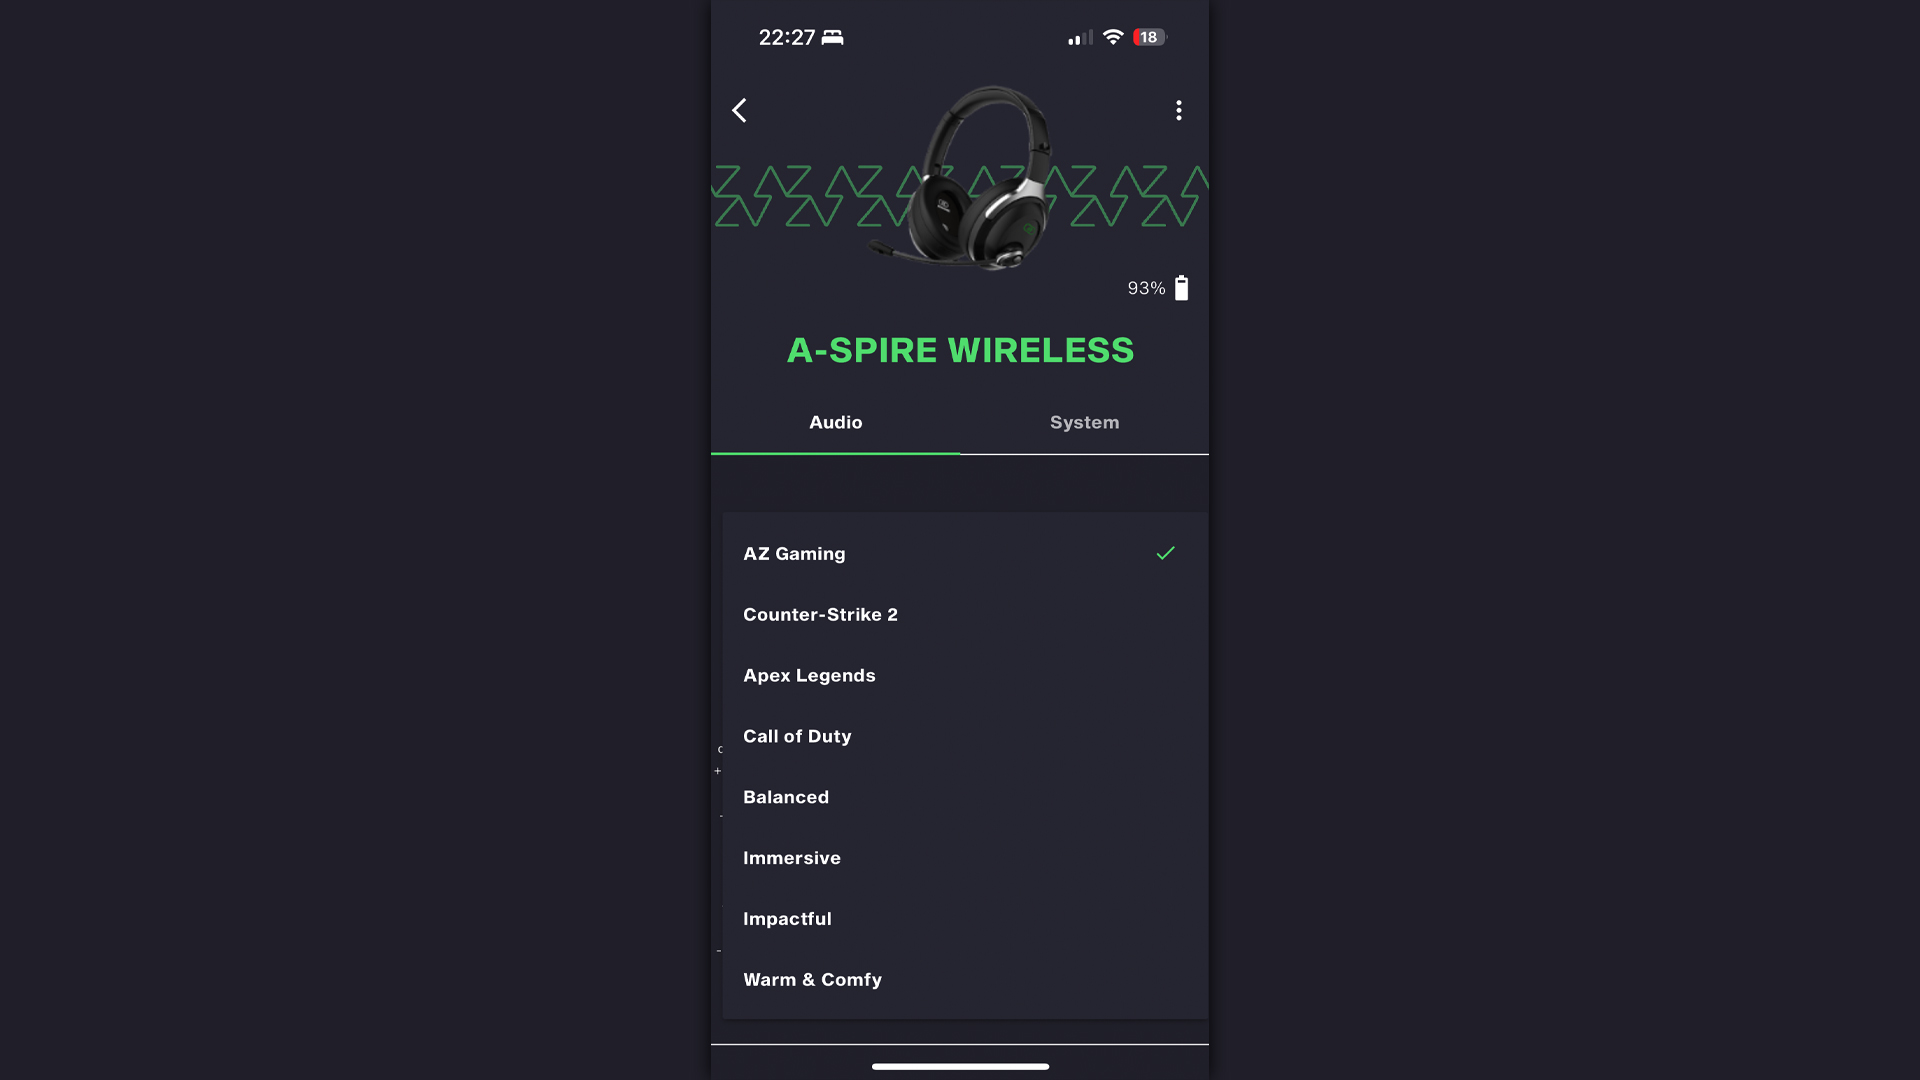The width and height of the screenshot is (1920, 1080).
Task: Open the three-dot menu icon
Action: 1178,109
